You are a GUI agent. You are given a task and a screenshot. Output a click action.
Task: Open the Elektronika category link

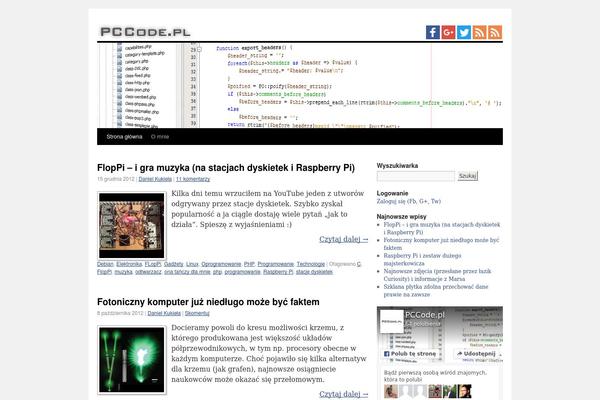(x=129, y=264)
